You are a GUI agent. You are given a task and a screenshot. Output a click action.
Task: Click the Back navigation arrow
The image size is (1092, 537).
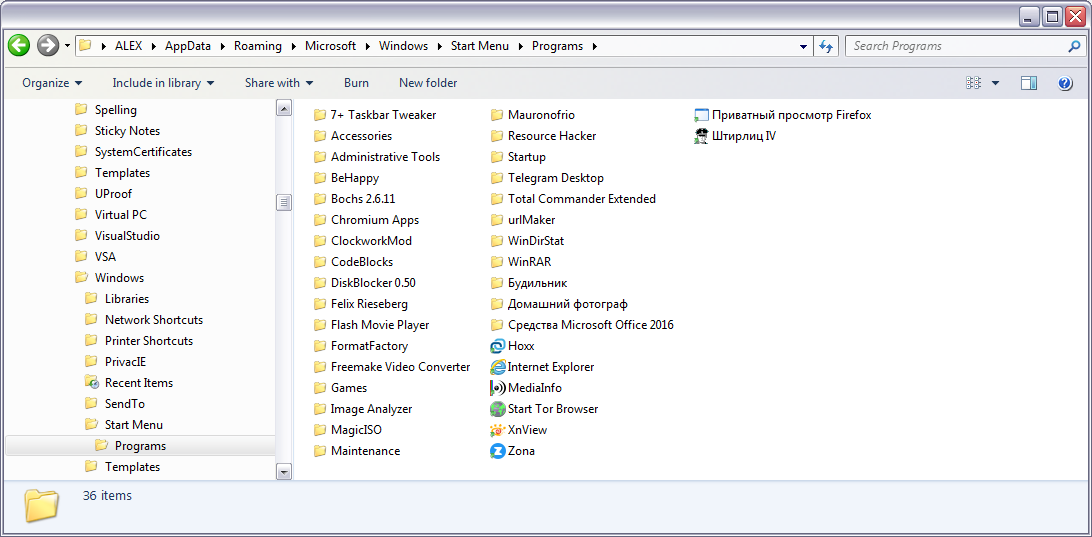[x=19, y=46]
